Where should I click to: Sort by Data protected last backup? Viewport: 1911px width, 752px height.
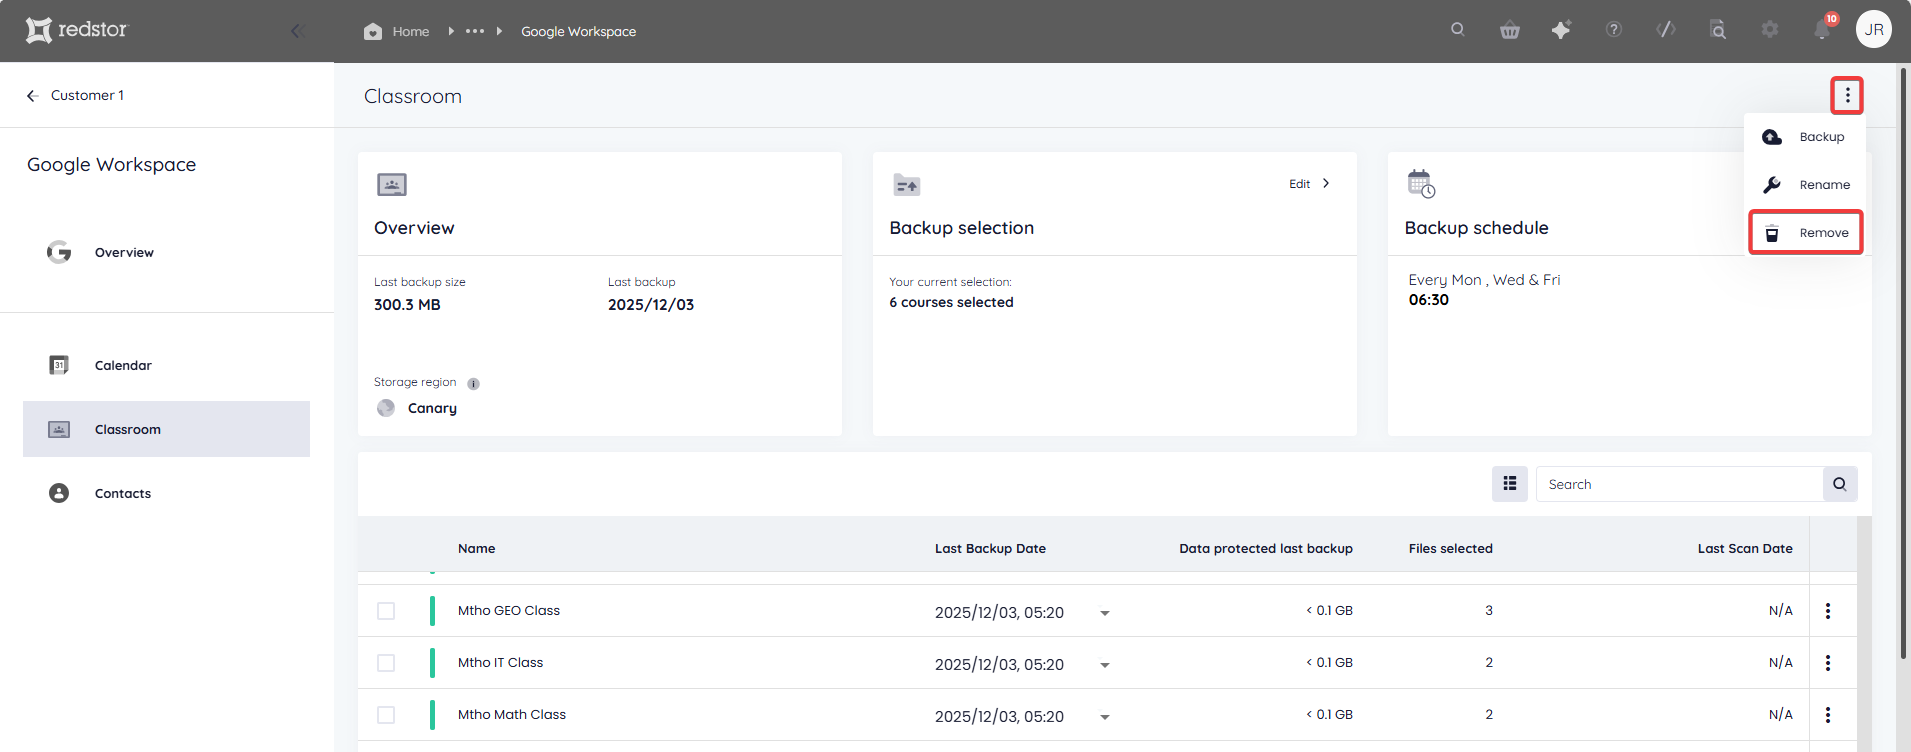pyautogui.click(x=1265, y=548)
